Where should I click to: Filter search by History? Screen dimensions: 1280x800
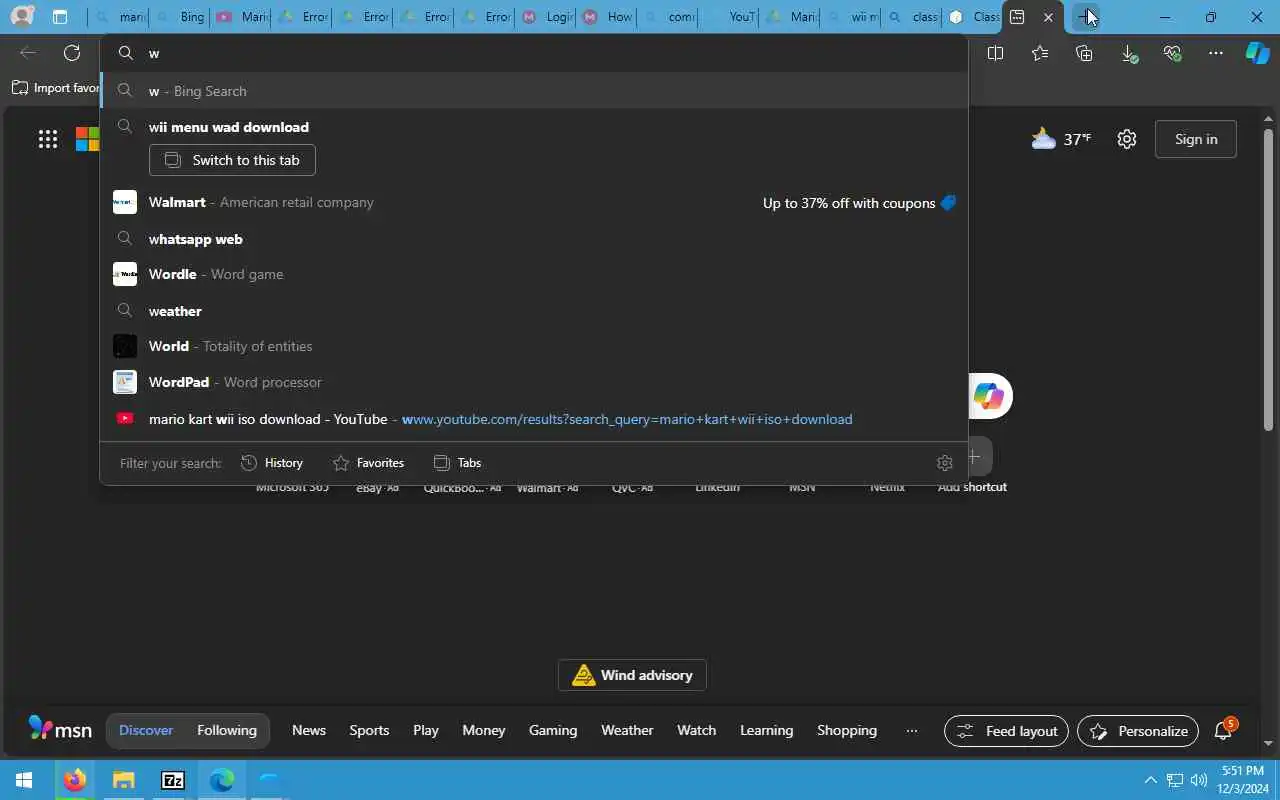click(272, 463)
